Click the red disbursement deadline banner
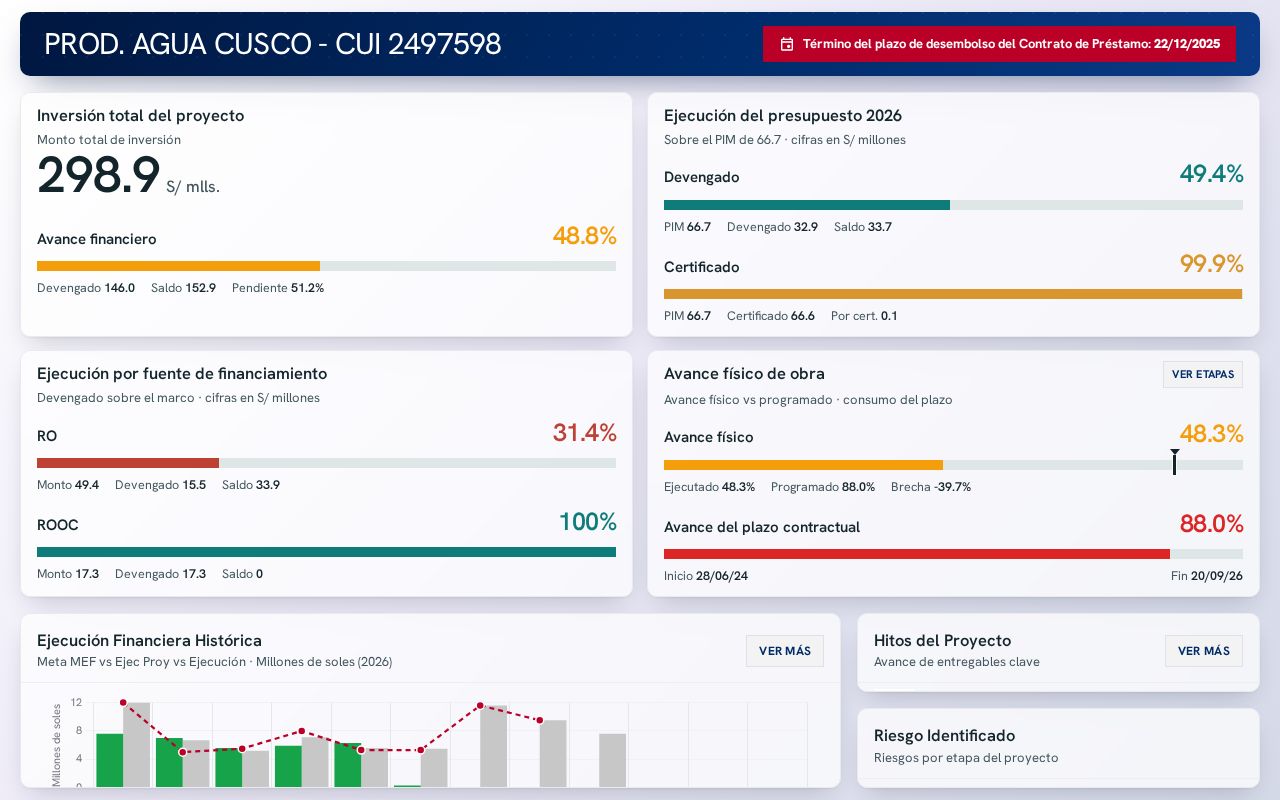The height and width of the screenshot is (800, 1280). pyautogui.click(x=999, y=44)
